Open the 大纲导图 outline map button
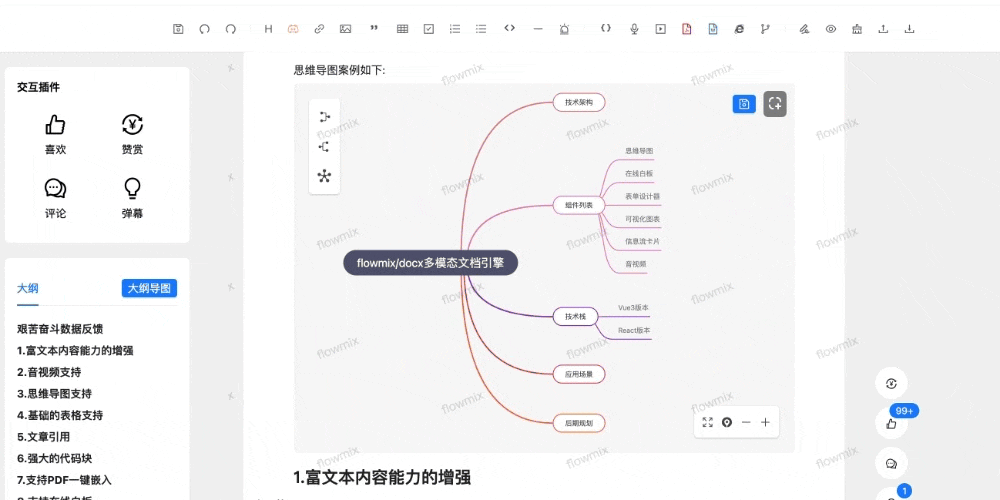 pyautogui.click(x=149, y=288)
